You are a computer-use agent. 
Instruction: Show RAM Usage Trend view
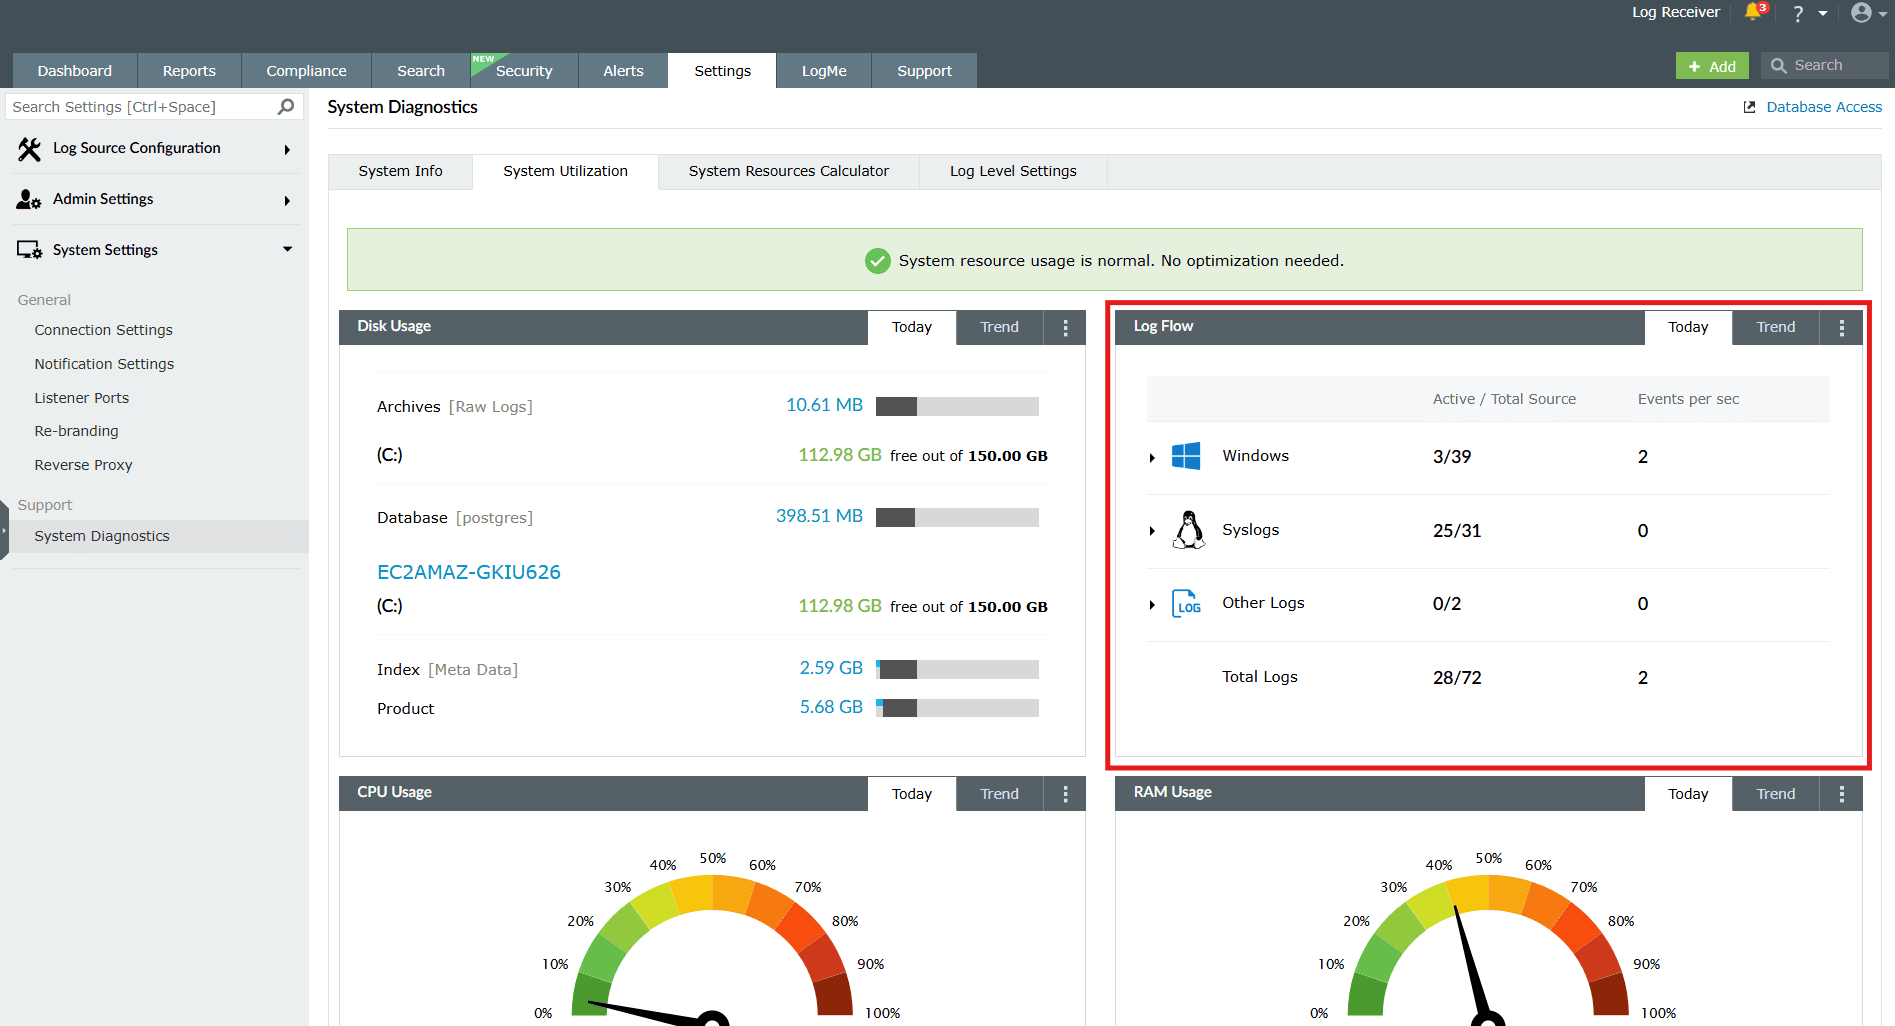point(1775,794)
